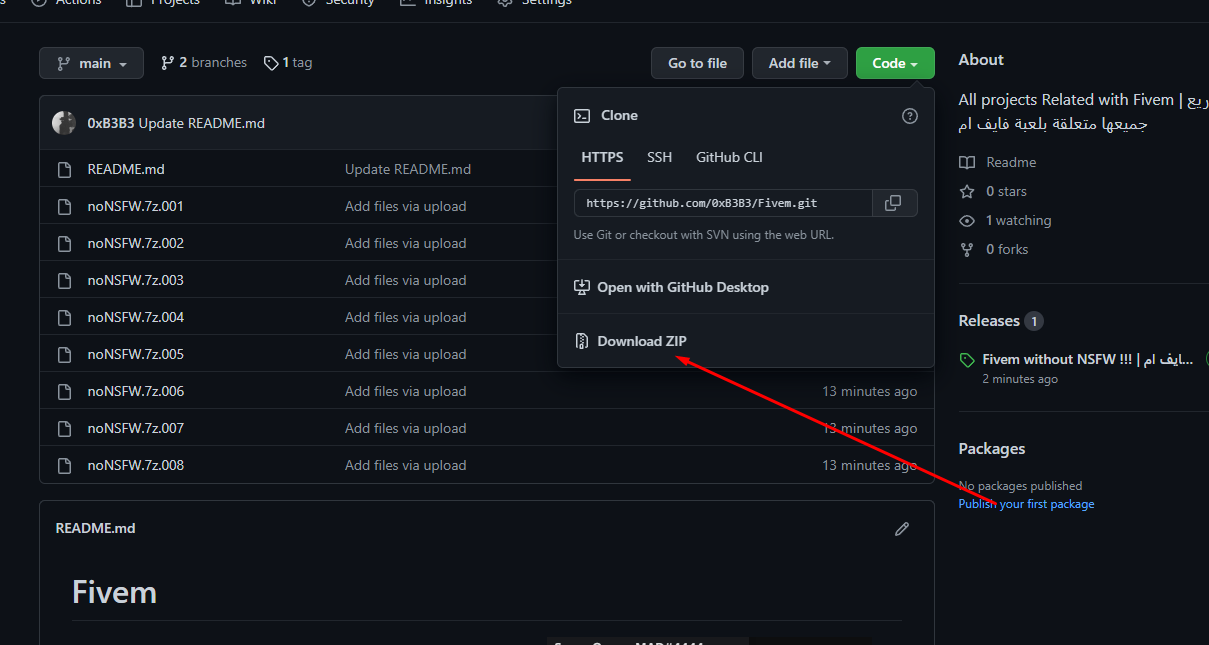Click the 0 forks link
Viewport: 1209px width, 645px height.
pos(1007,249)
